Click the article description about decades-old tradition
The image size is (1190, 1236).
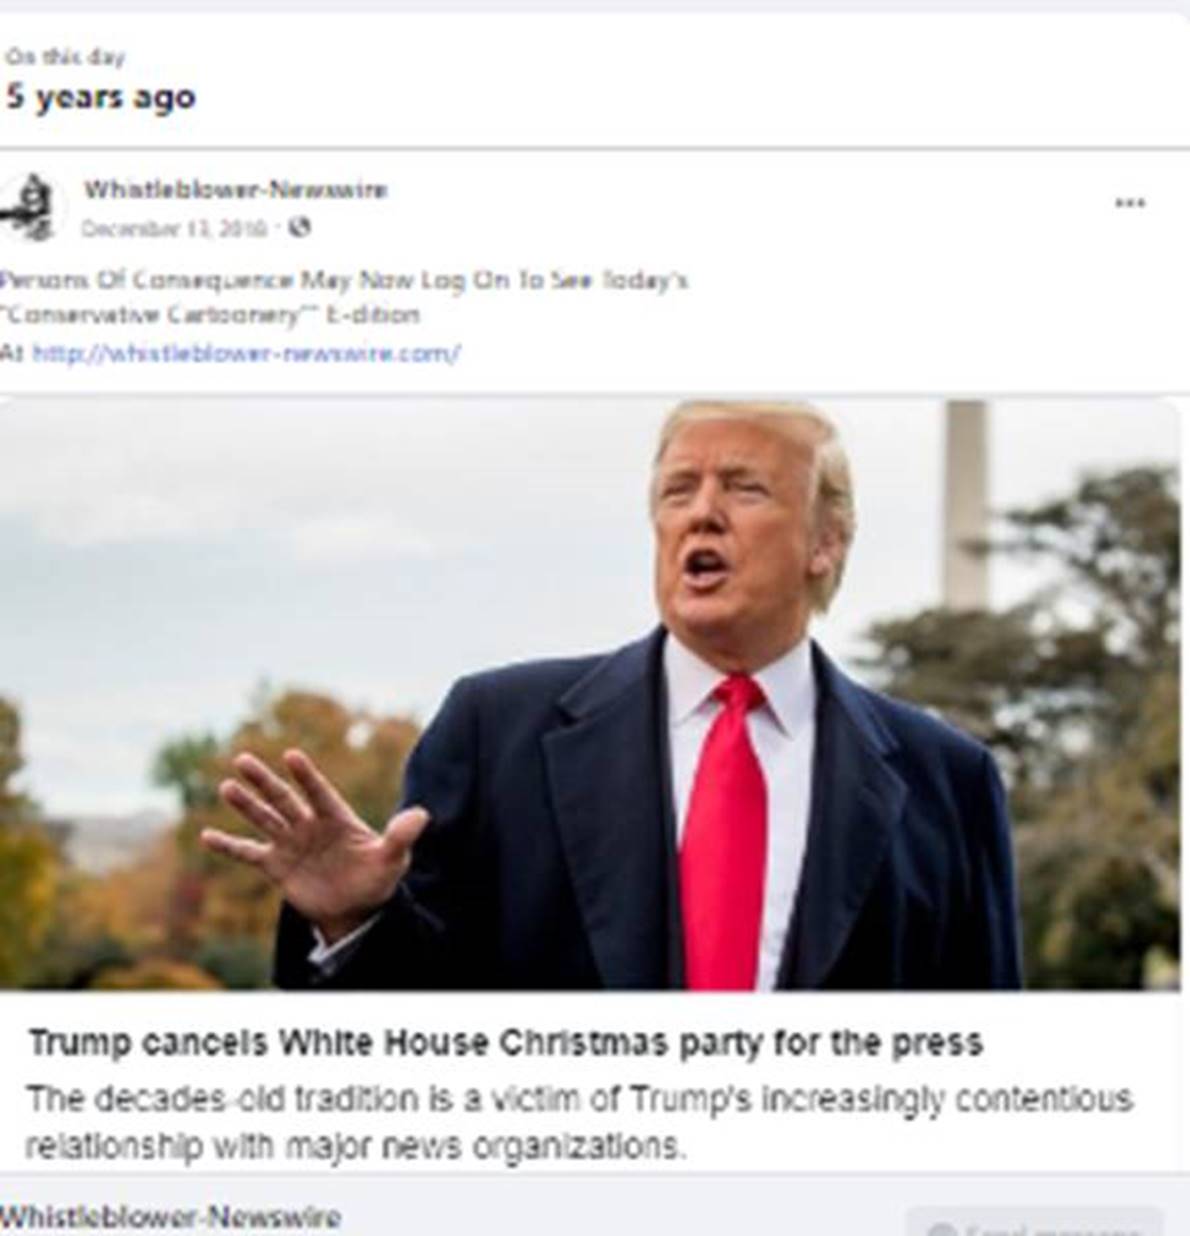(x=578, y=1122)
